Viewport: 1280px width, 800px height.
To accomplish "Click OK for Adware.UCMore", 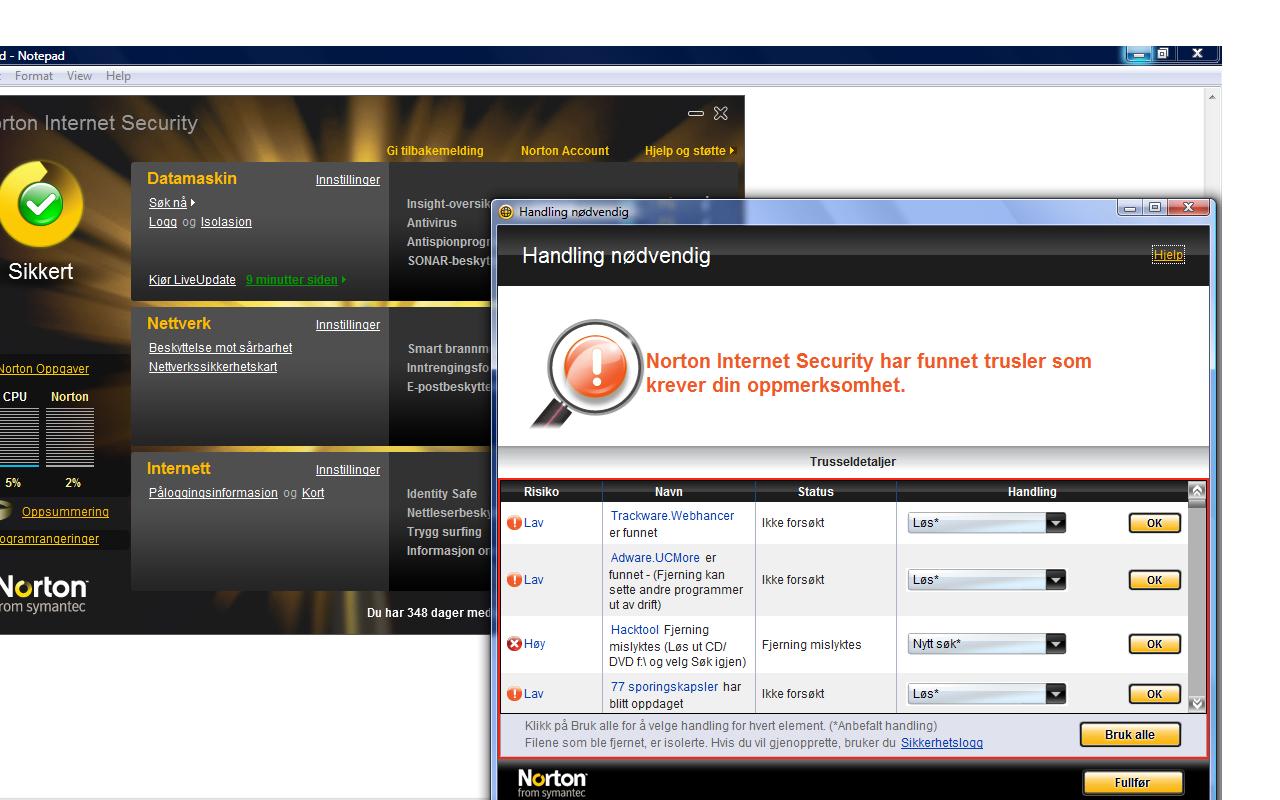I will click(x=1154, y=580).
